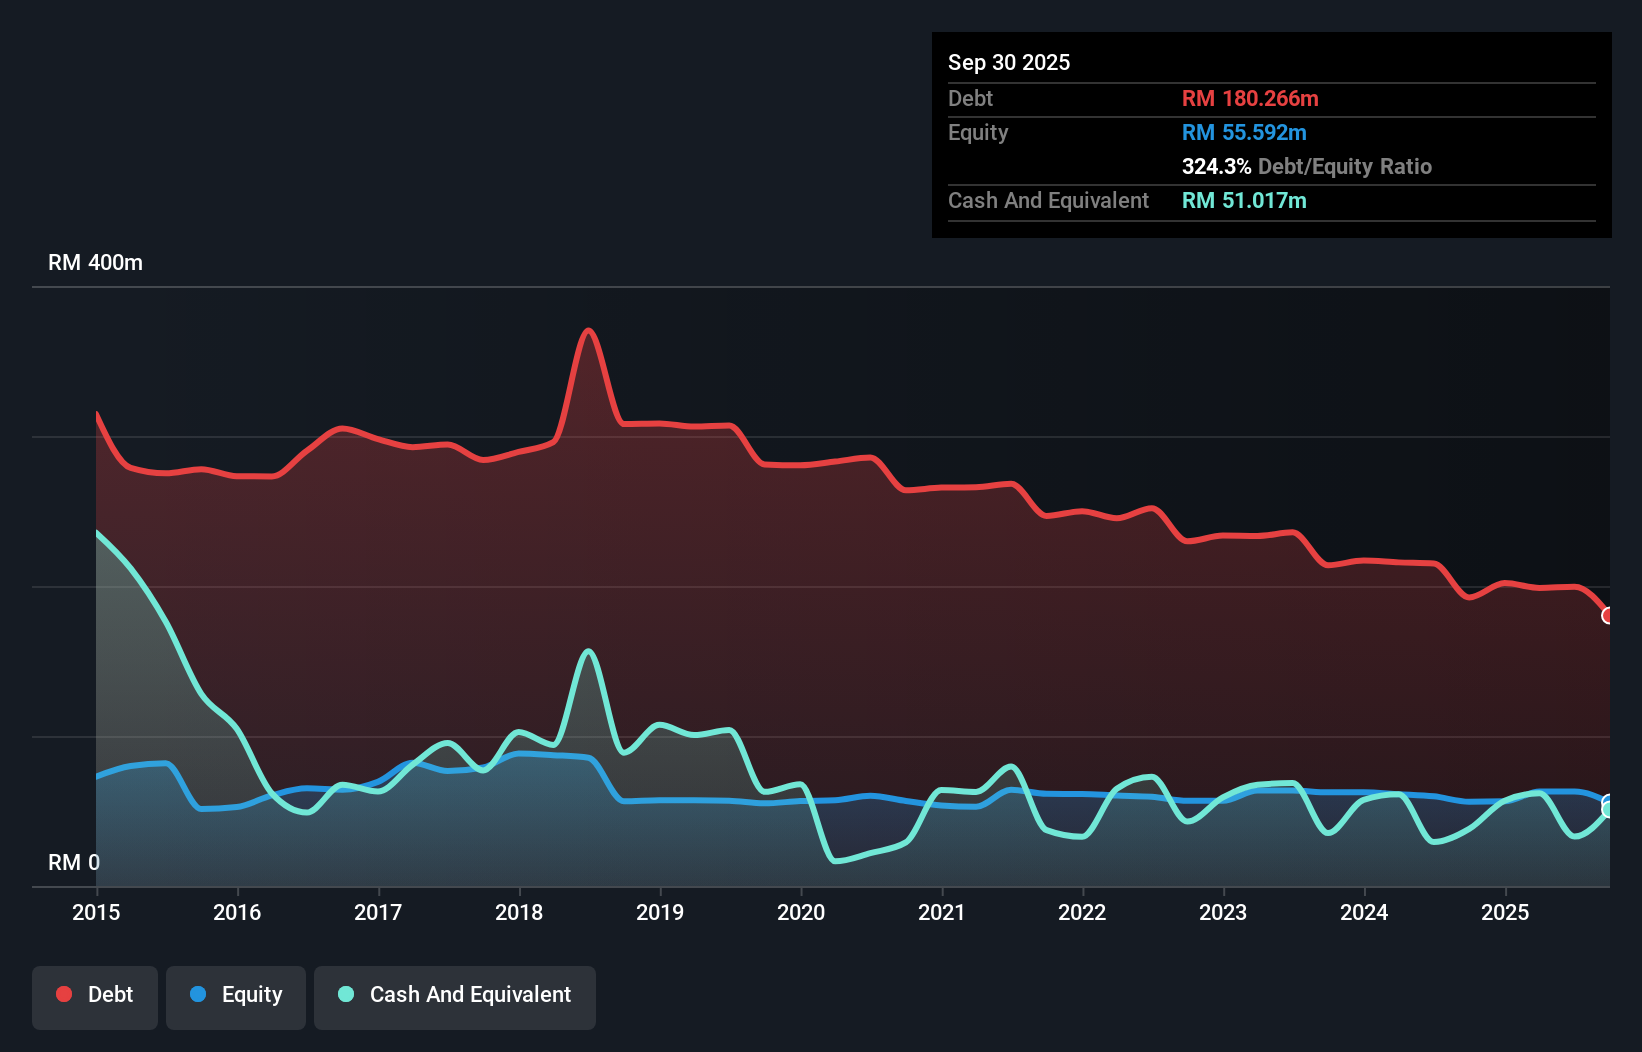Click the 2020 x-axis label
The height and width of the screenshot is (1052, 1642).
(x=801, y=912)
